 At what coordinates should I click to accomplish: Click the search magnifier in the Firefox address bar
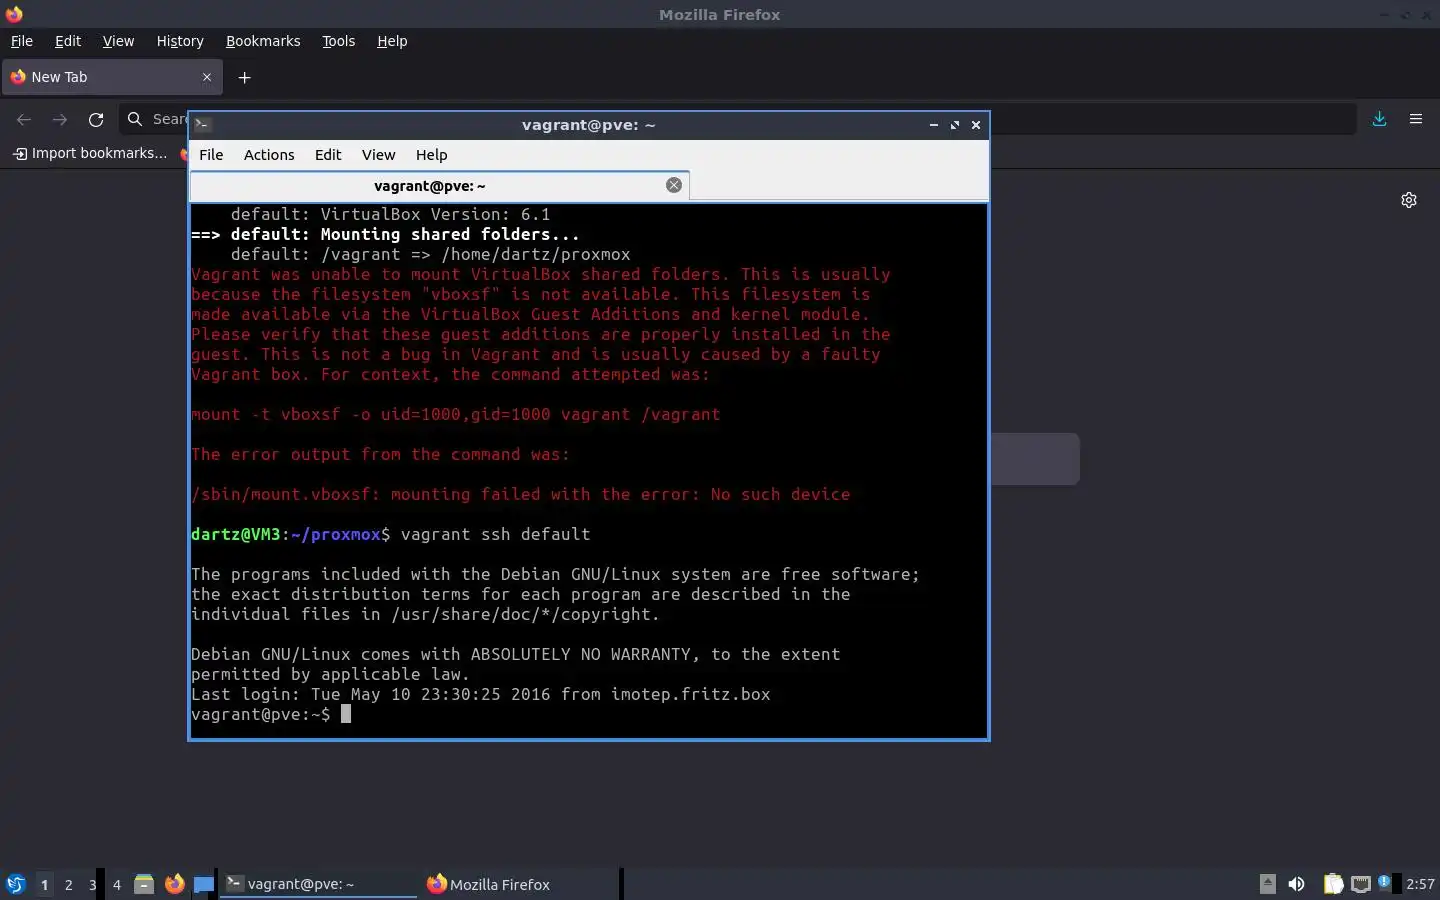click(x=135, y=119)
